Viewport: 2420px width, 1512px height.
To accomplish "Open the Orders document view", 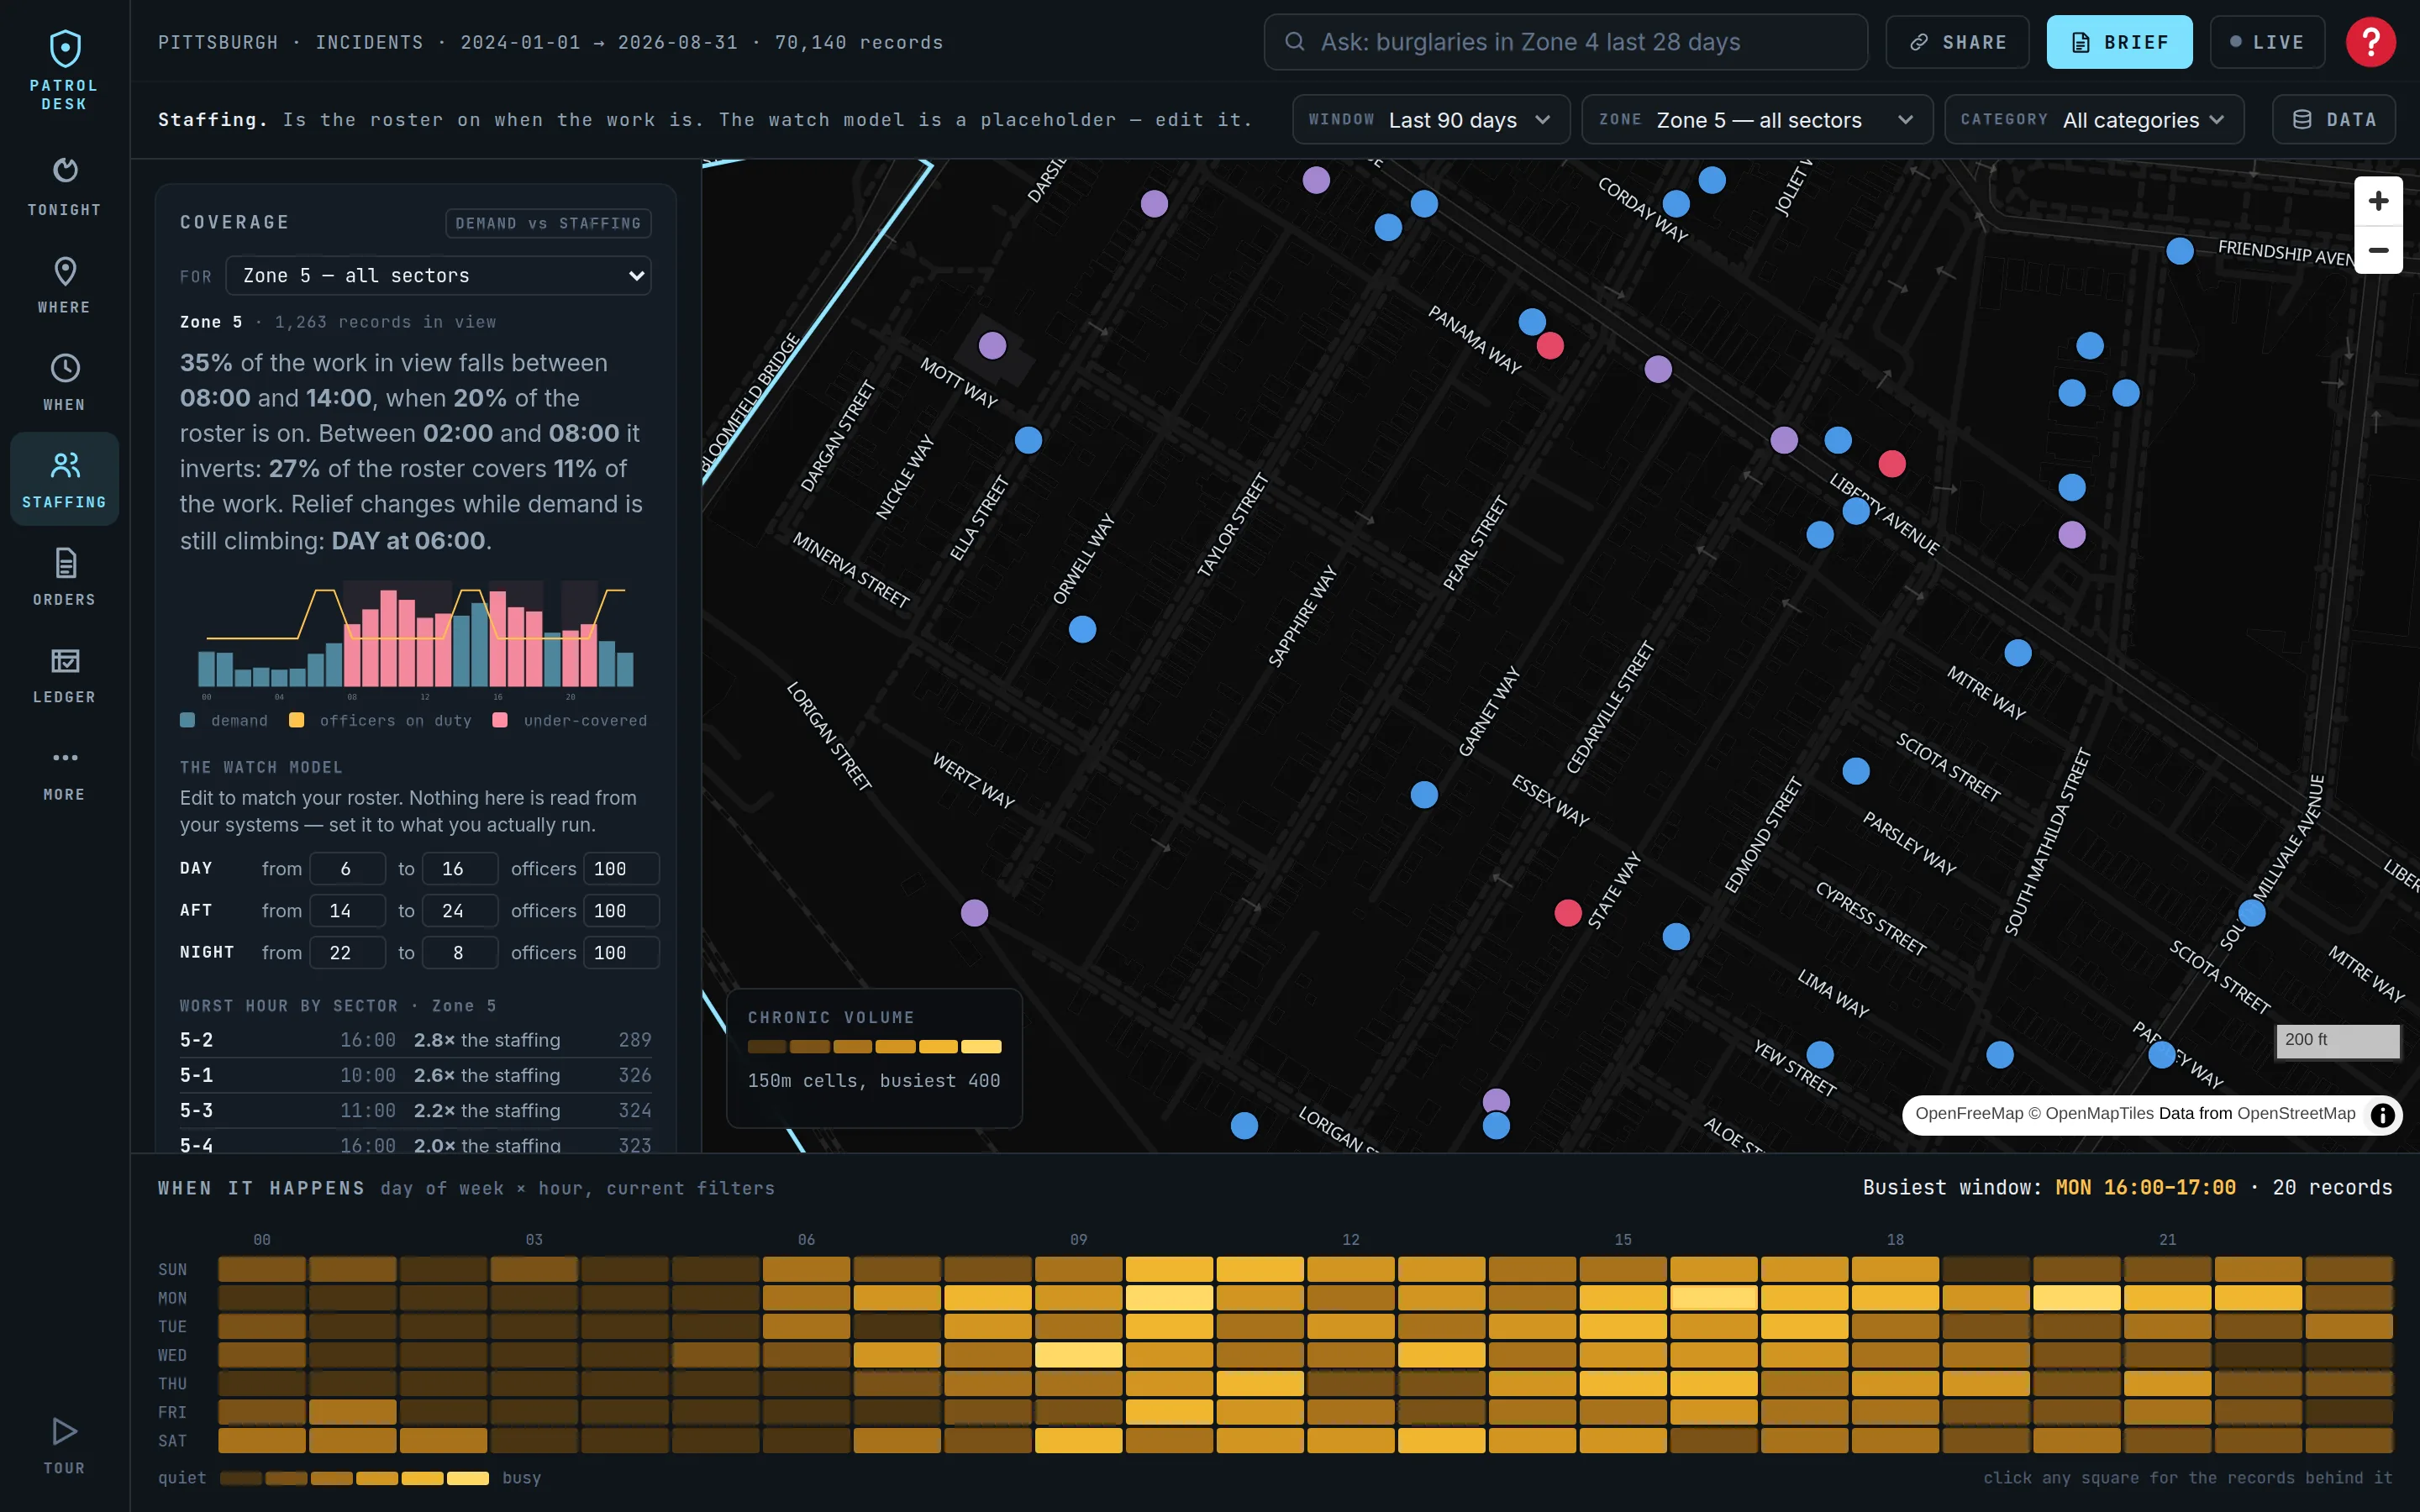I will (64, 577).
